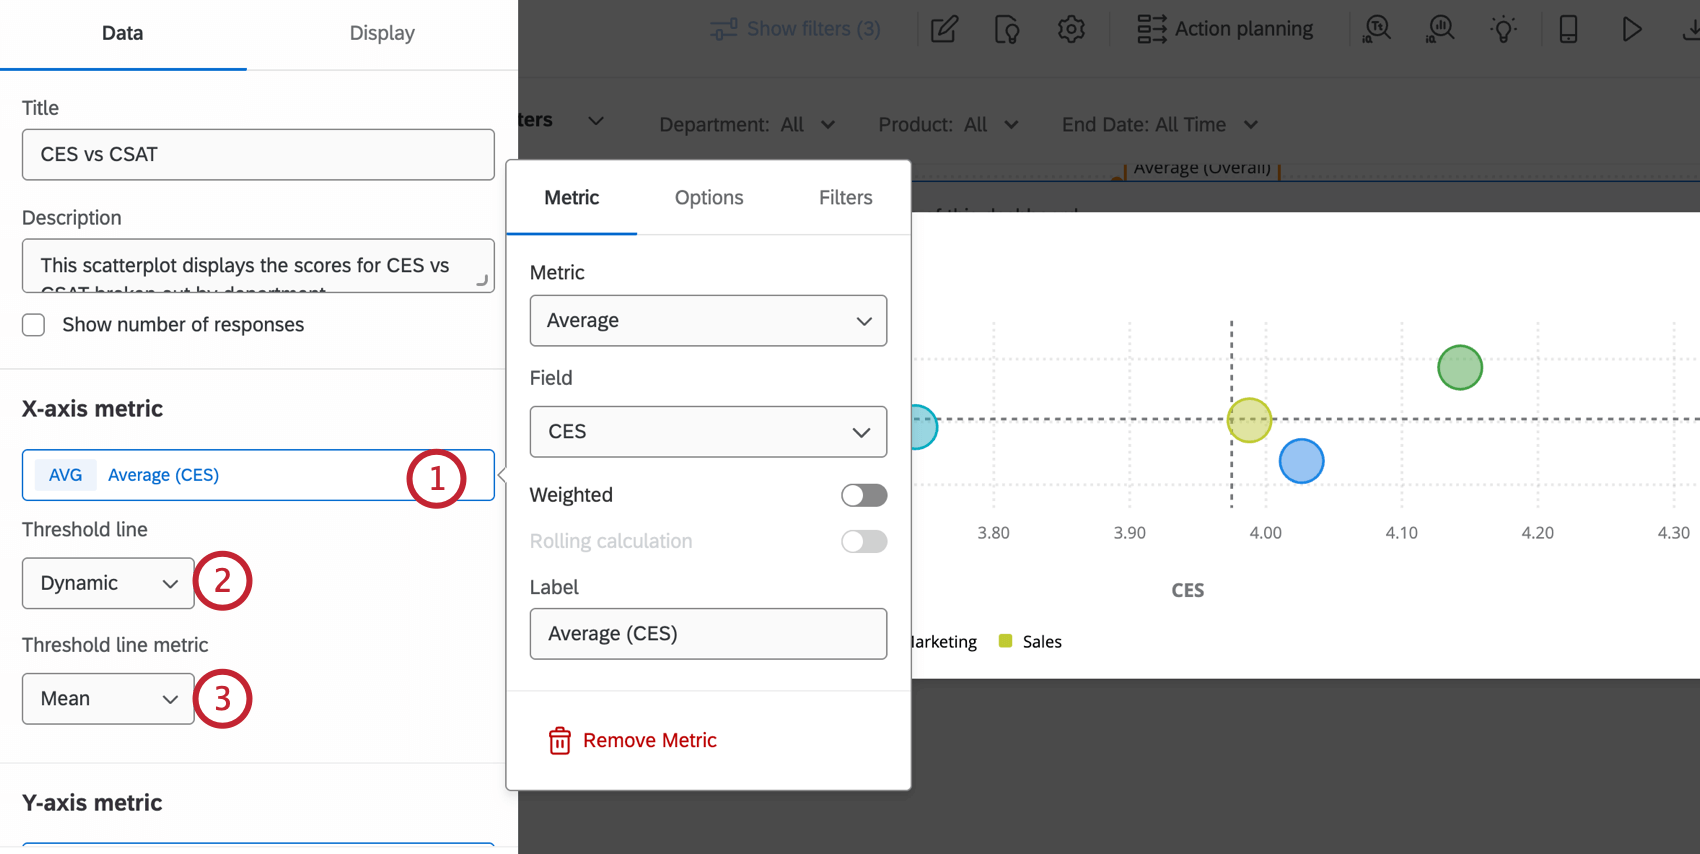Image resolution: width=1700 pixels, height=854 pixels.
Task: Expand the Field CES dropdown
Action: 708,432
